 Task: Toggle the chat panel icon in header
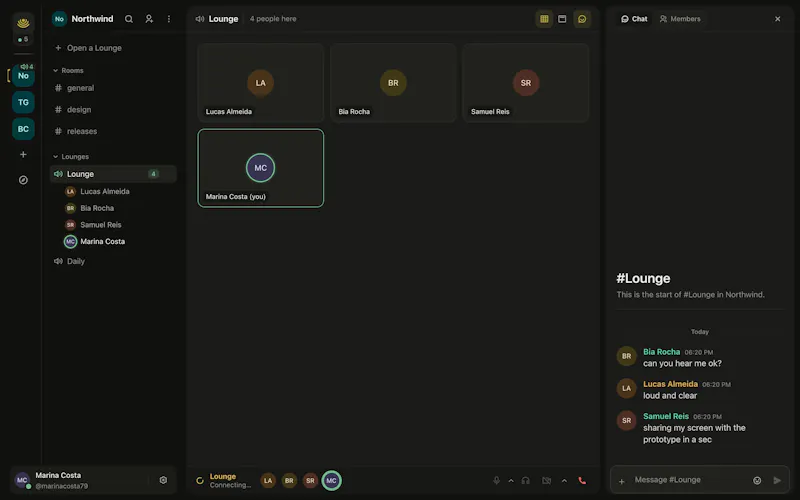tap(582, 19)
